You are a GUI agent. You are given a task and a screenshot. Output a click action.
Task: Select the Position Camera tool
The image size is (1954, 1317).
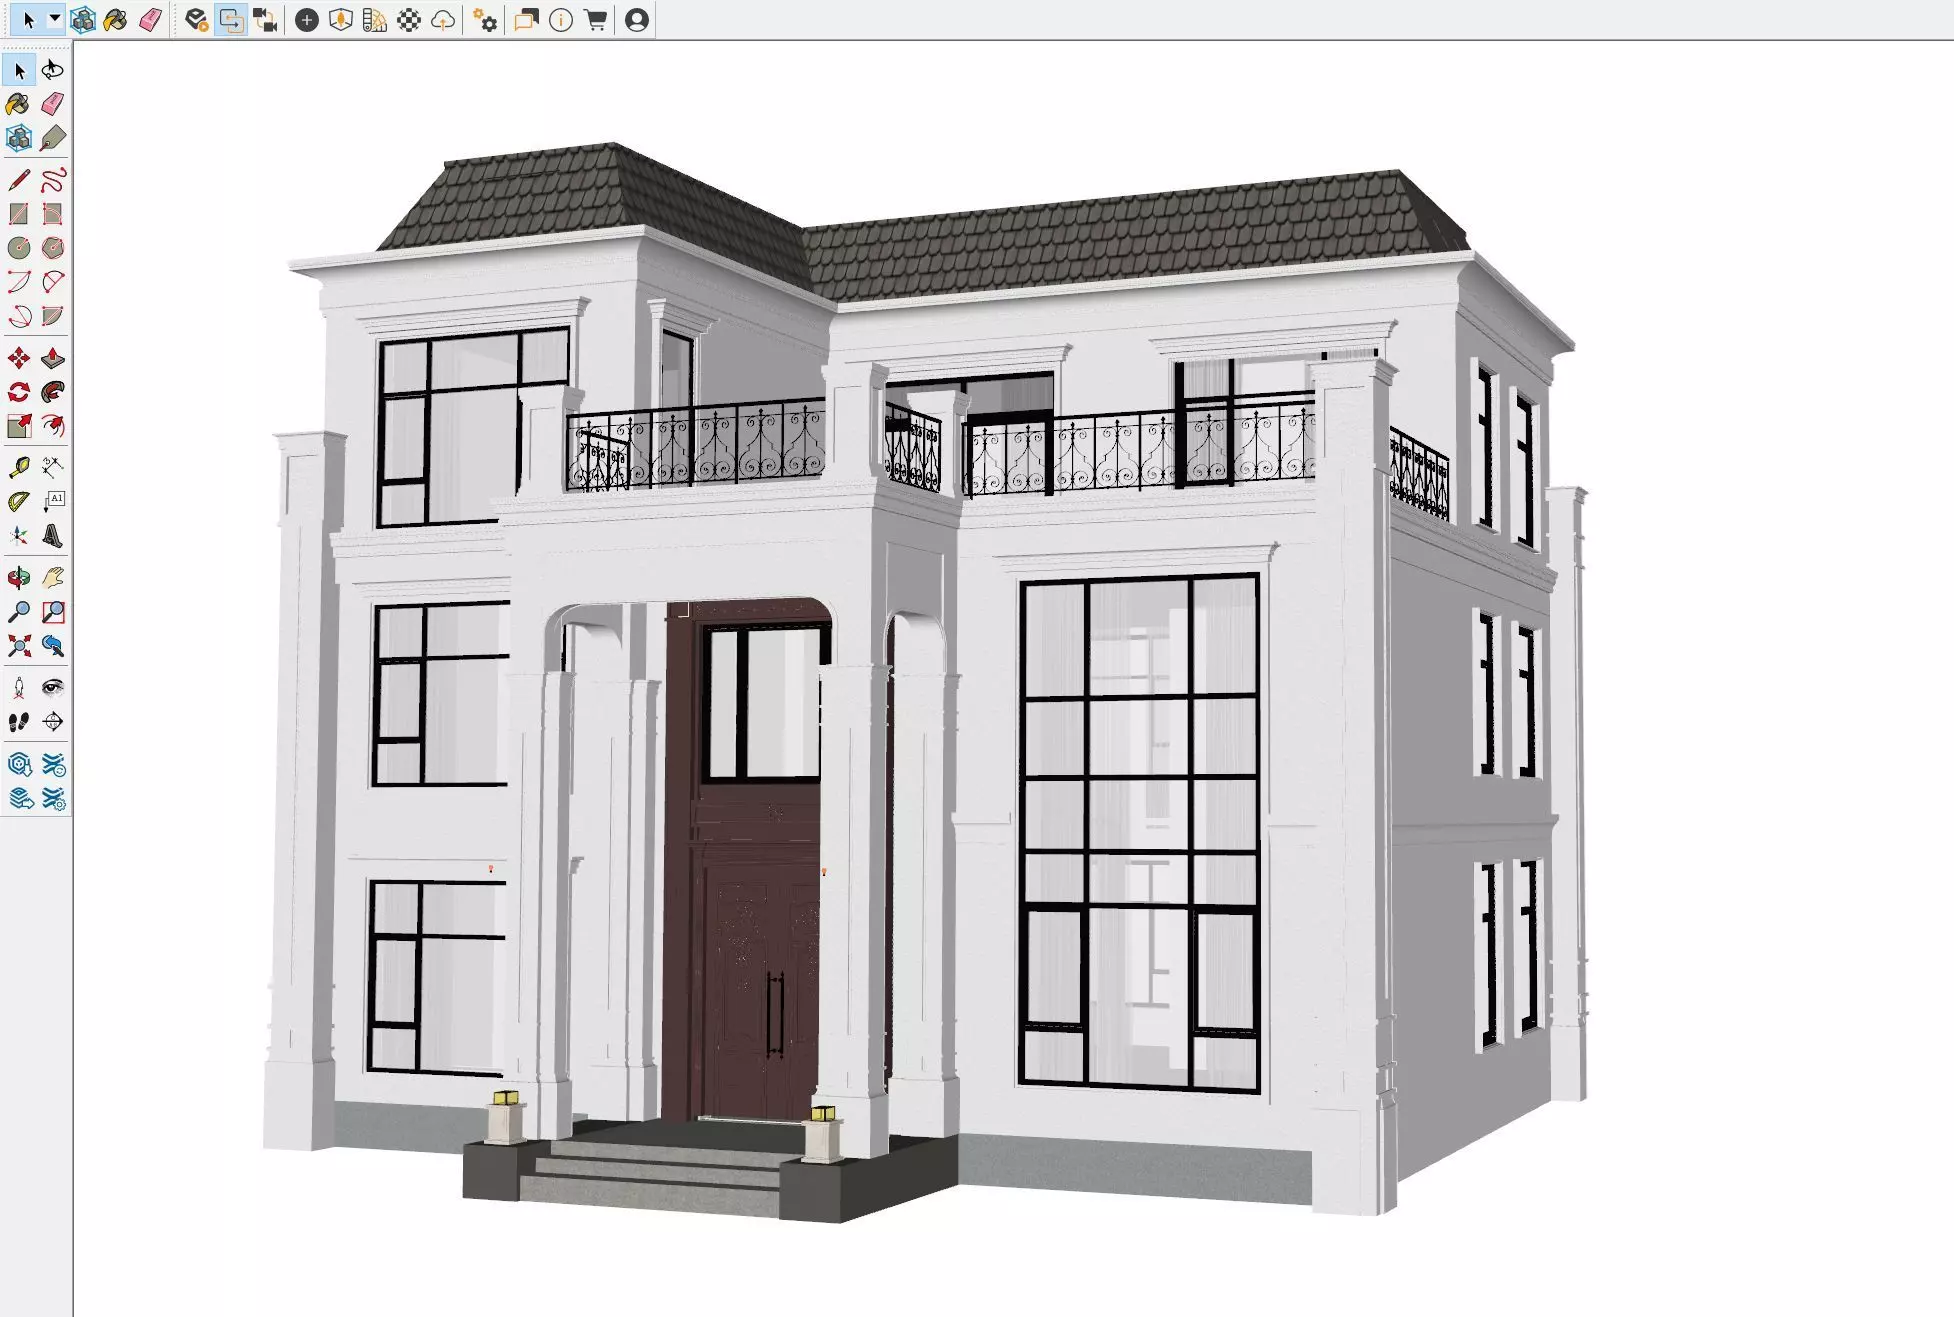(19, 688)
